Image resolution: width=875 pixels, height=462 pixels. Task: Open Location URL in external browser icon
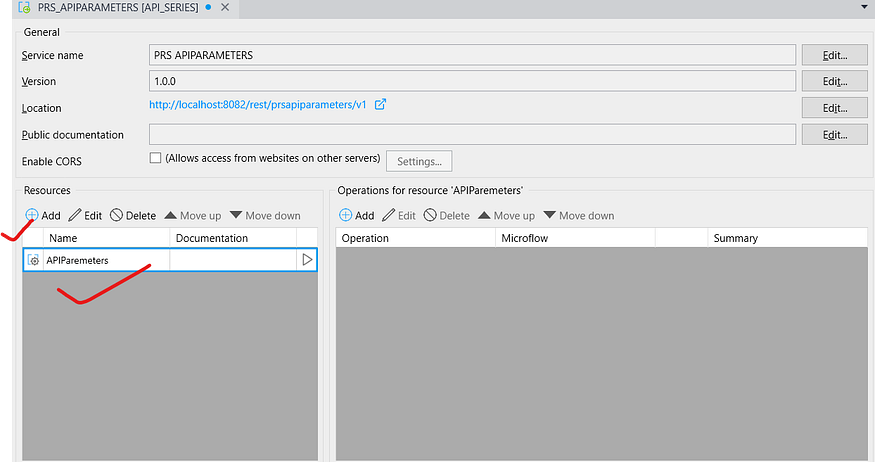click(380, 104)
